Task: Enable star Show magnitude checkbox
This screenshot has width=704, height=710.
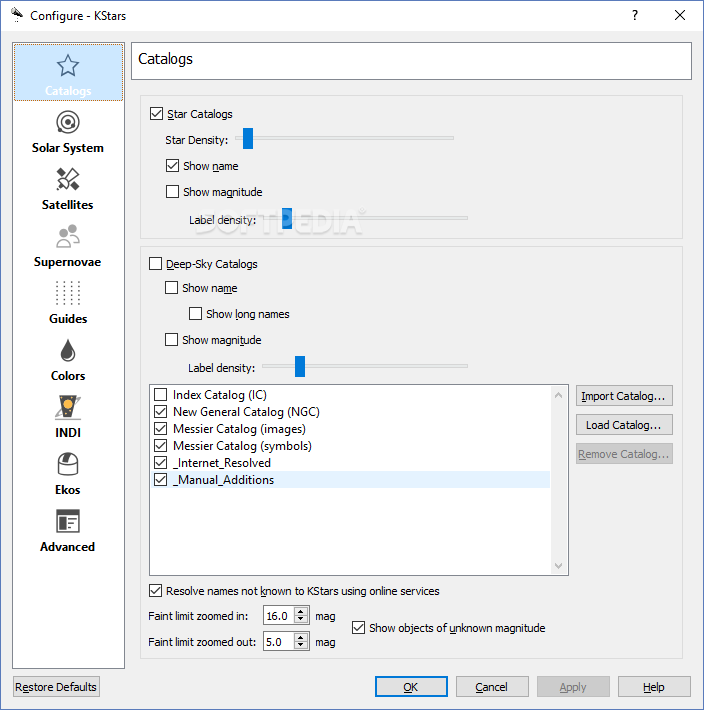Action: pyautogui.click(x=172, y=192)
